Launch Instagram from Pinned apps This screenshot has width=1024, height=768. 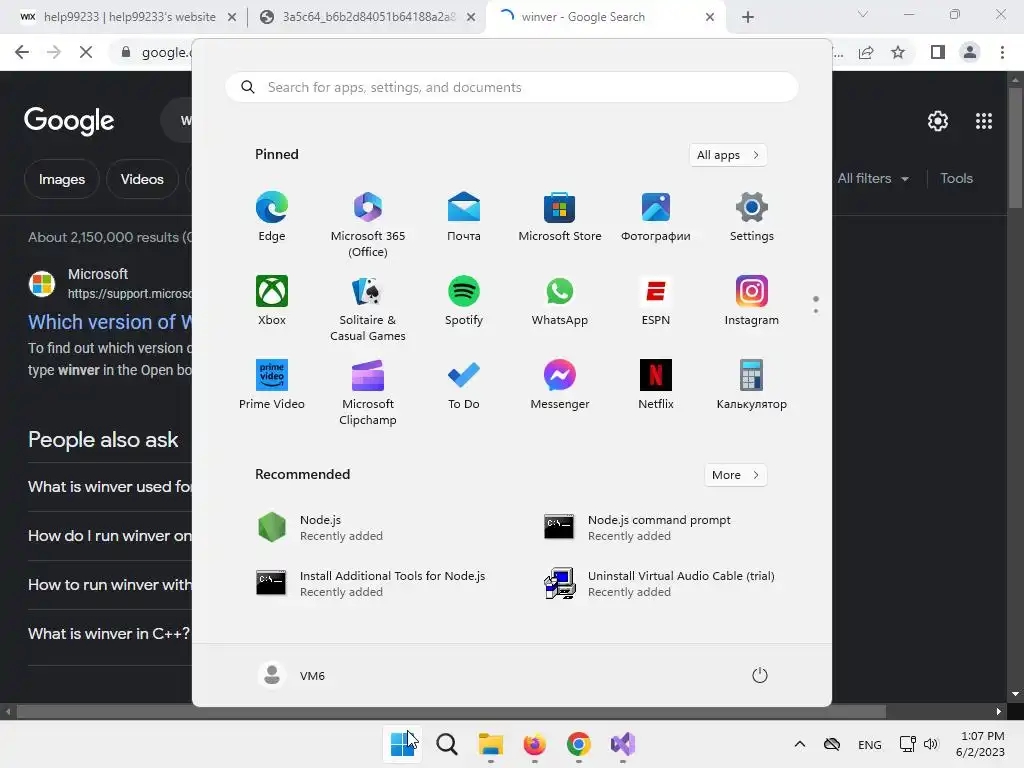point(752,300)
